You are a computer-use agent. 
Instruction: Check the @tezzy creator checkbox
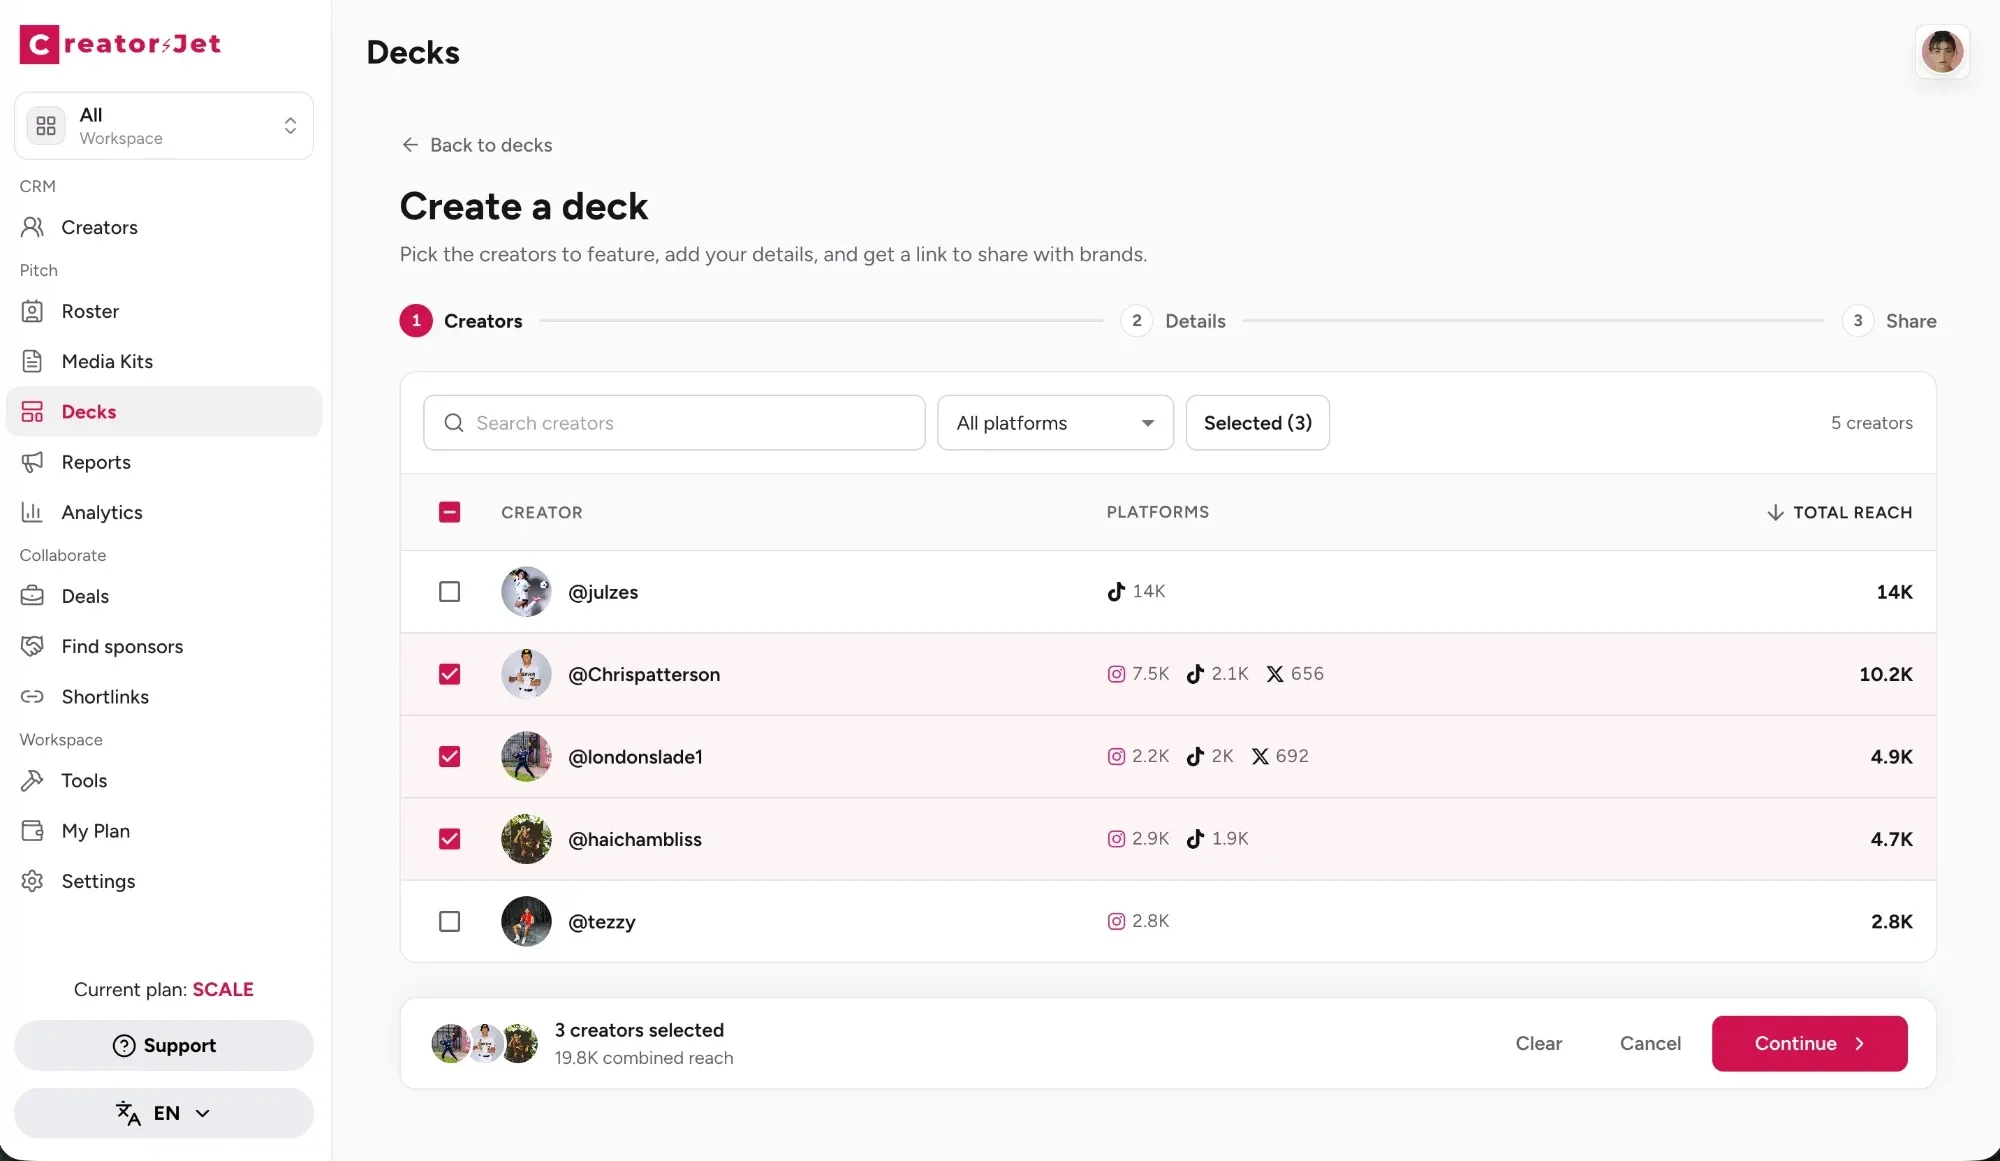450,921
